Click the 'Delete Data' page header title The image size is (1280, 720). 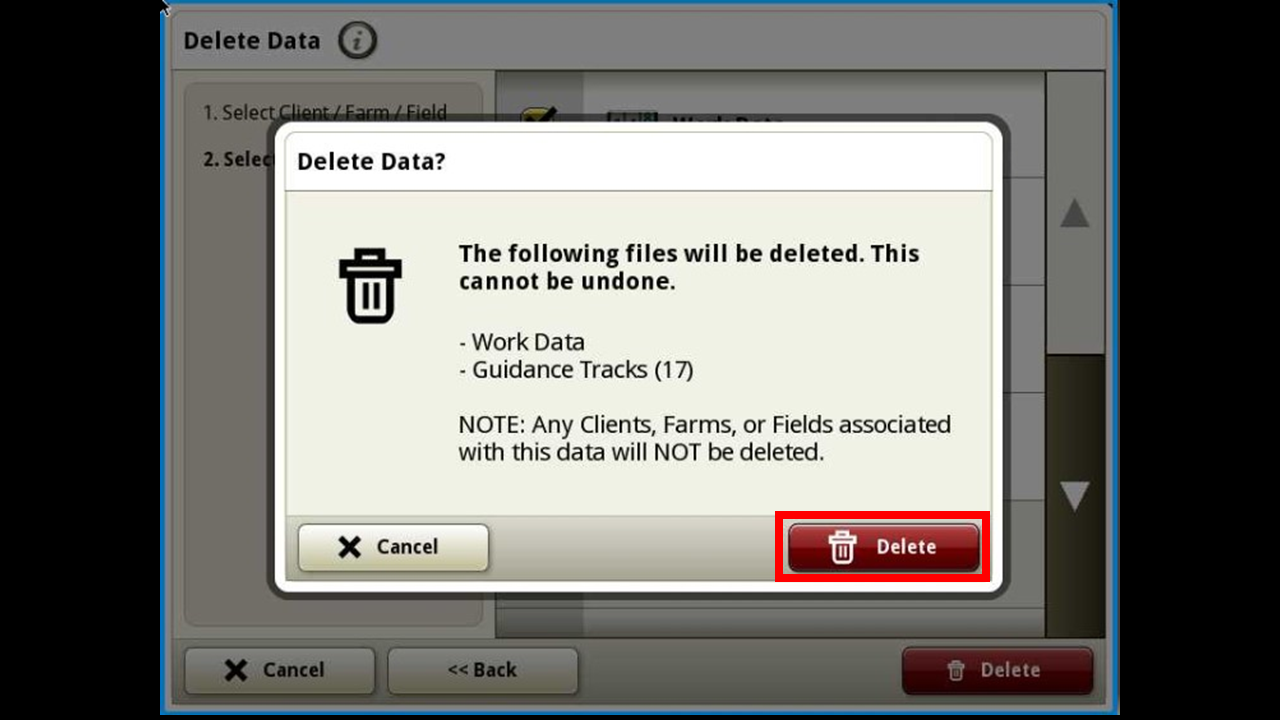(252, 41)
